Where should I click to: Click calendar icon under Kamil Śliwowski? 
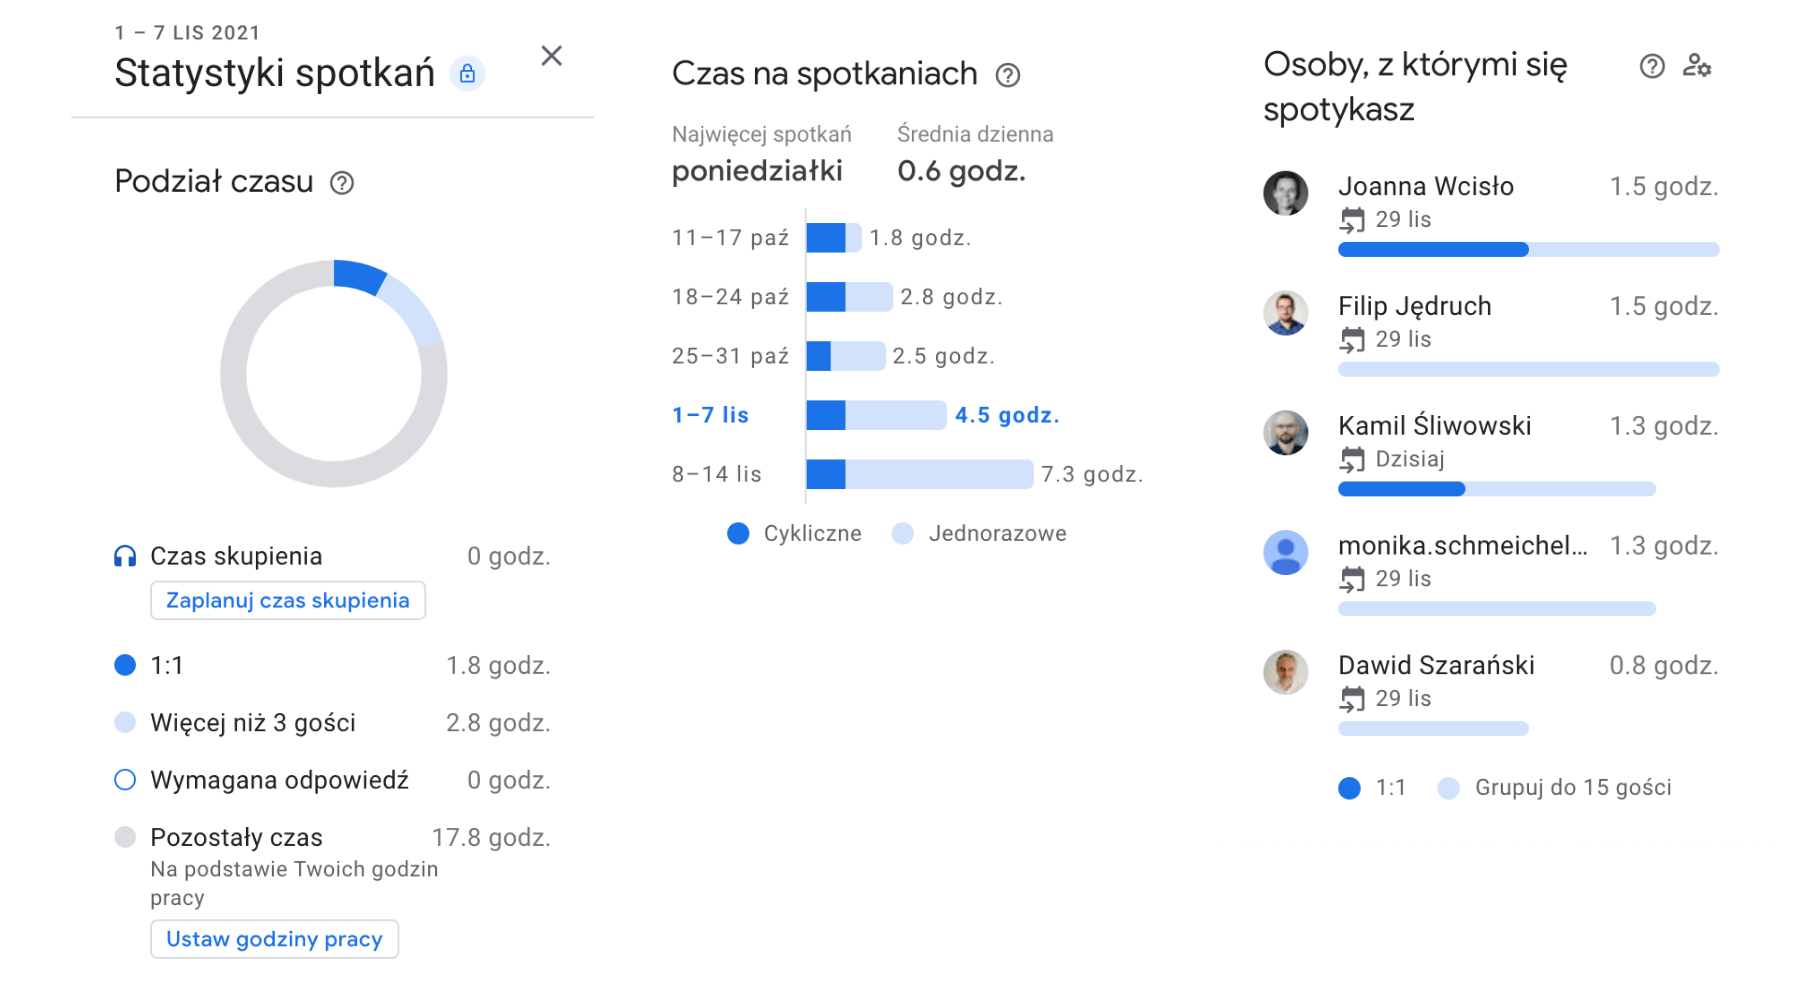tap(1352, 460)
